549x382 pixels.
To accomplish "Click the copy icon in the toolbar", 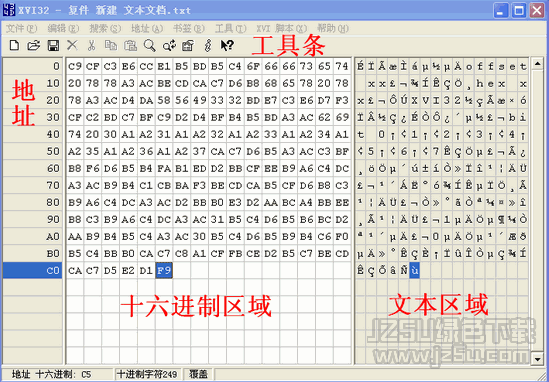I will click(111, 46).
